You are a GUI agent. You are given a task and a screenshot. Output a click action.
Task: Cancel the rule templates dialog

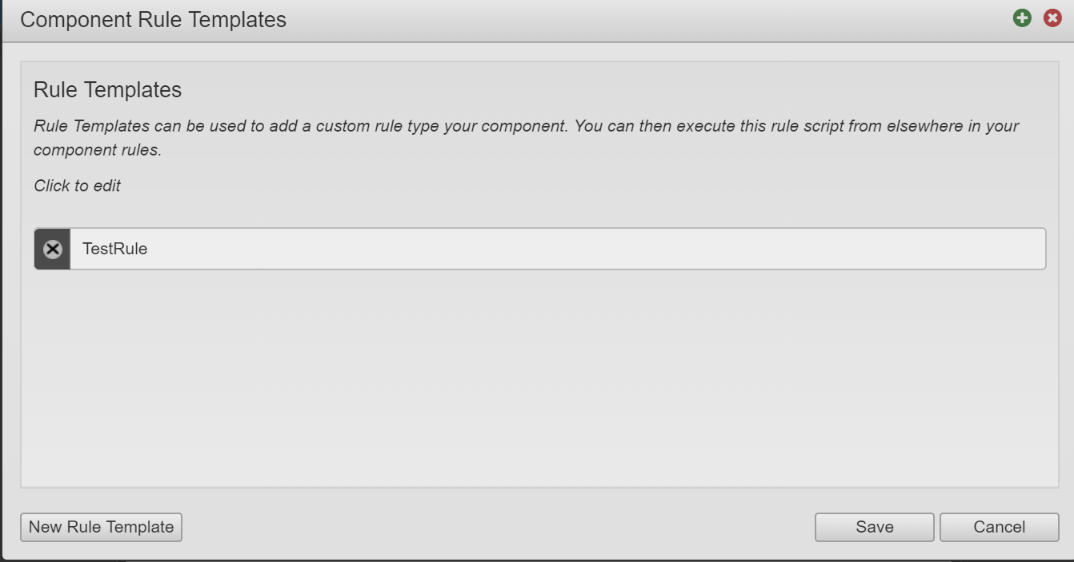(999, 527)
